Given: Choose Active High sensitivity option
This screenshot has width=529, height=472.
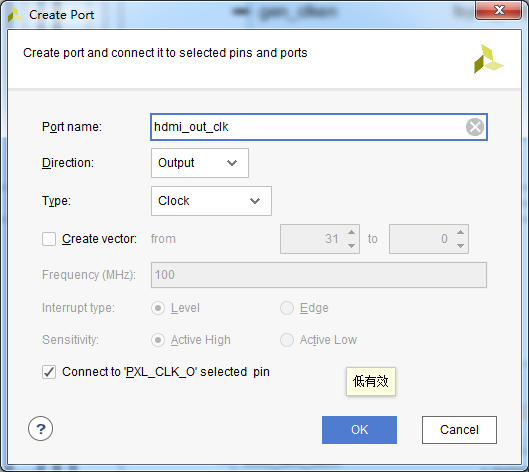Looking at the screenshot, I should click(158, 340).
